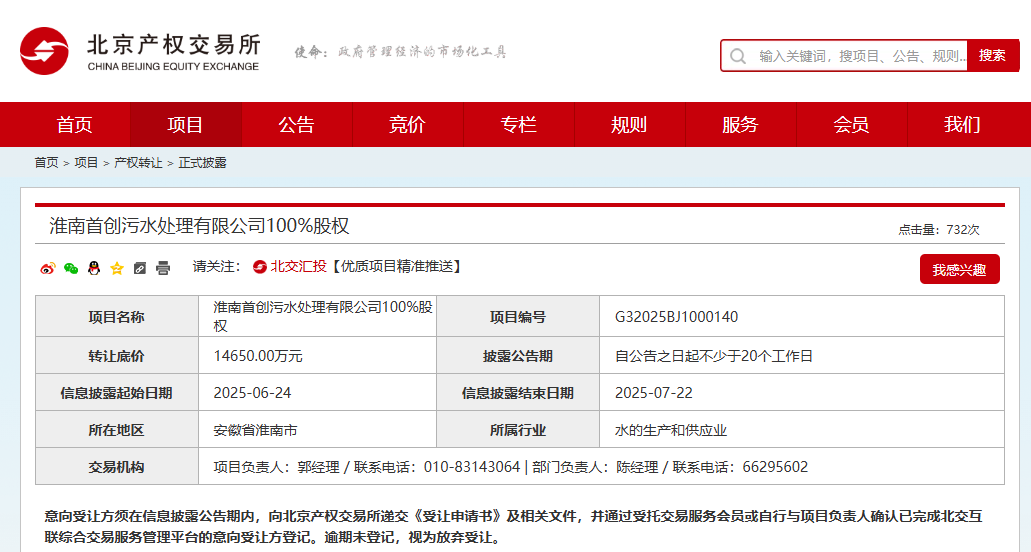Open the 规则 nav menu
The height and width of the screenshot is (552, 1031).
click(629, 124)
